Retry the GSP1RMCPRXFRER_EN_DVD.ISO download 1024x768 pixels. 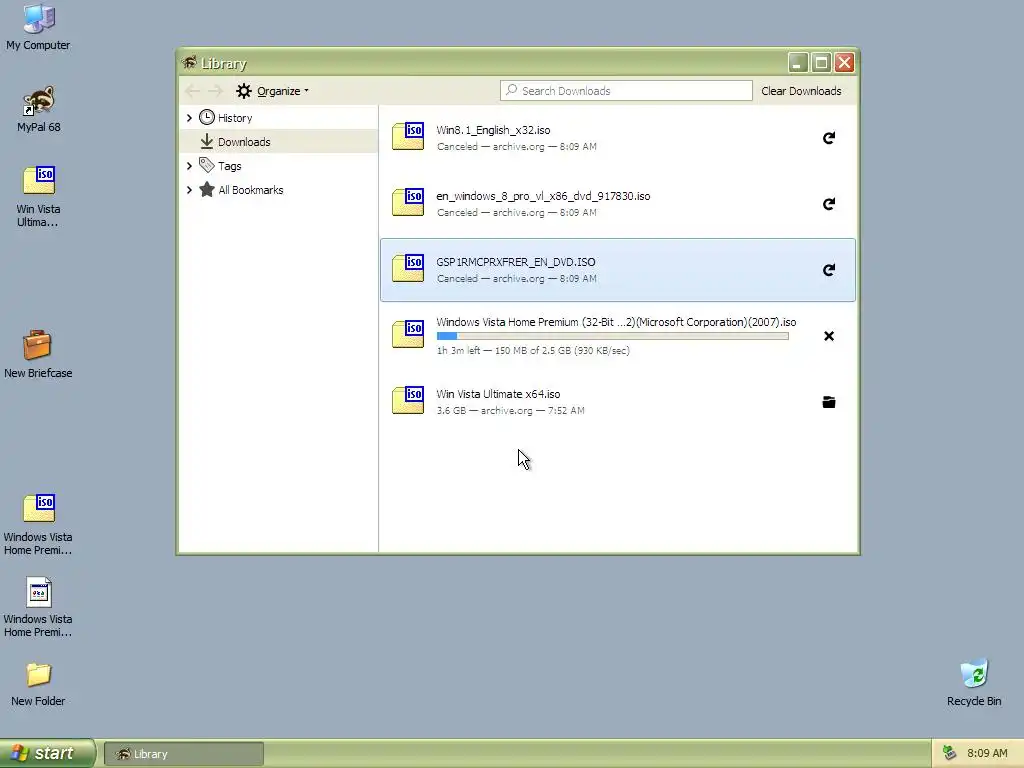click(829, 270)
